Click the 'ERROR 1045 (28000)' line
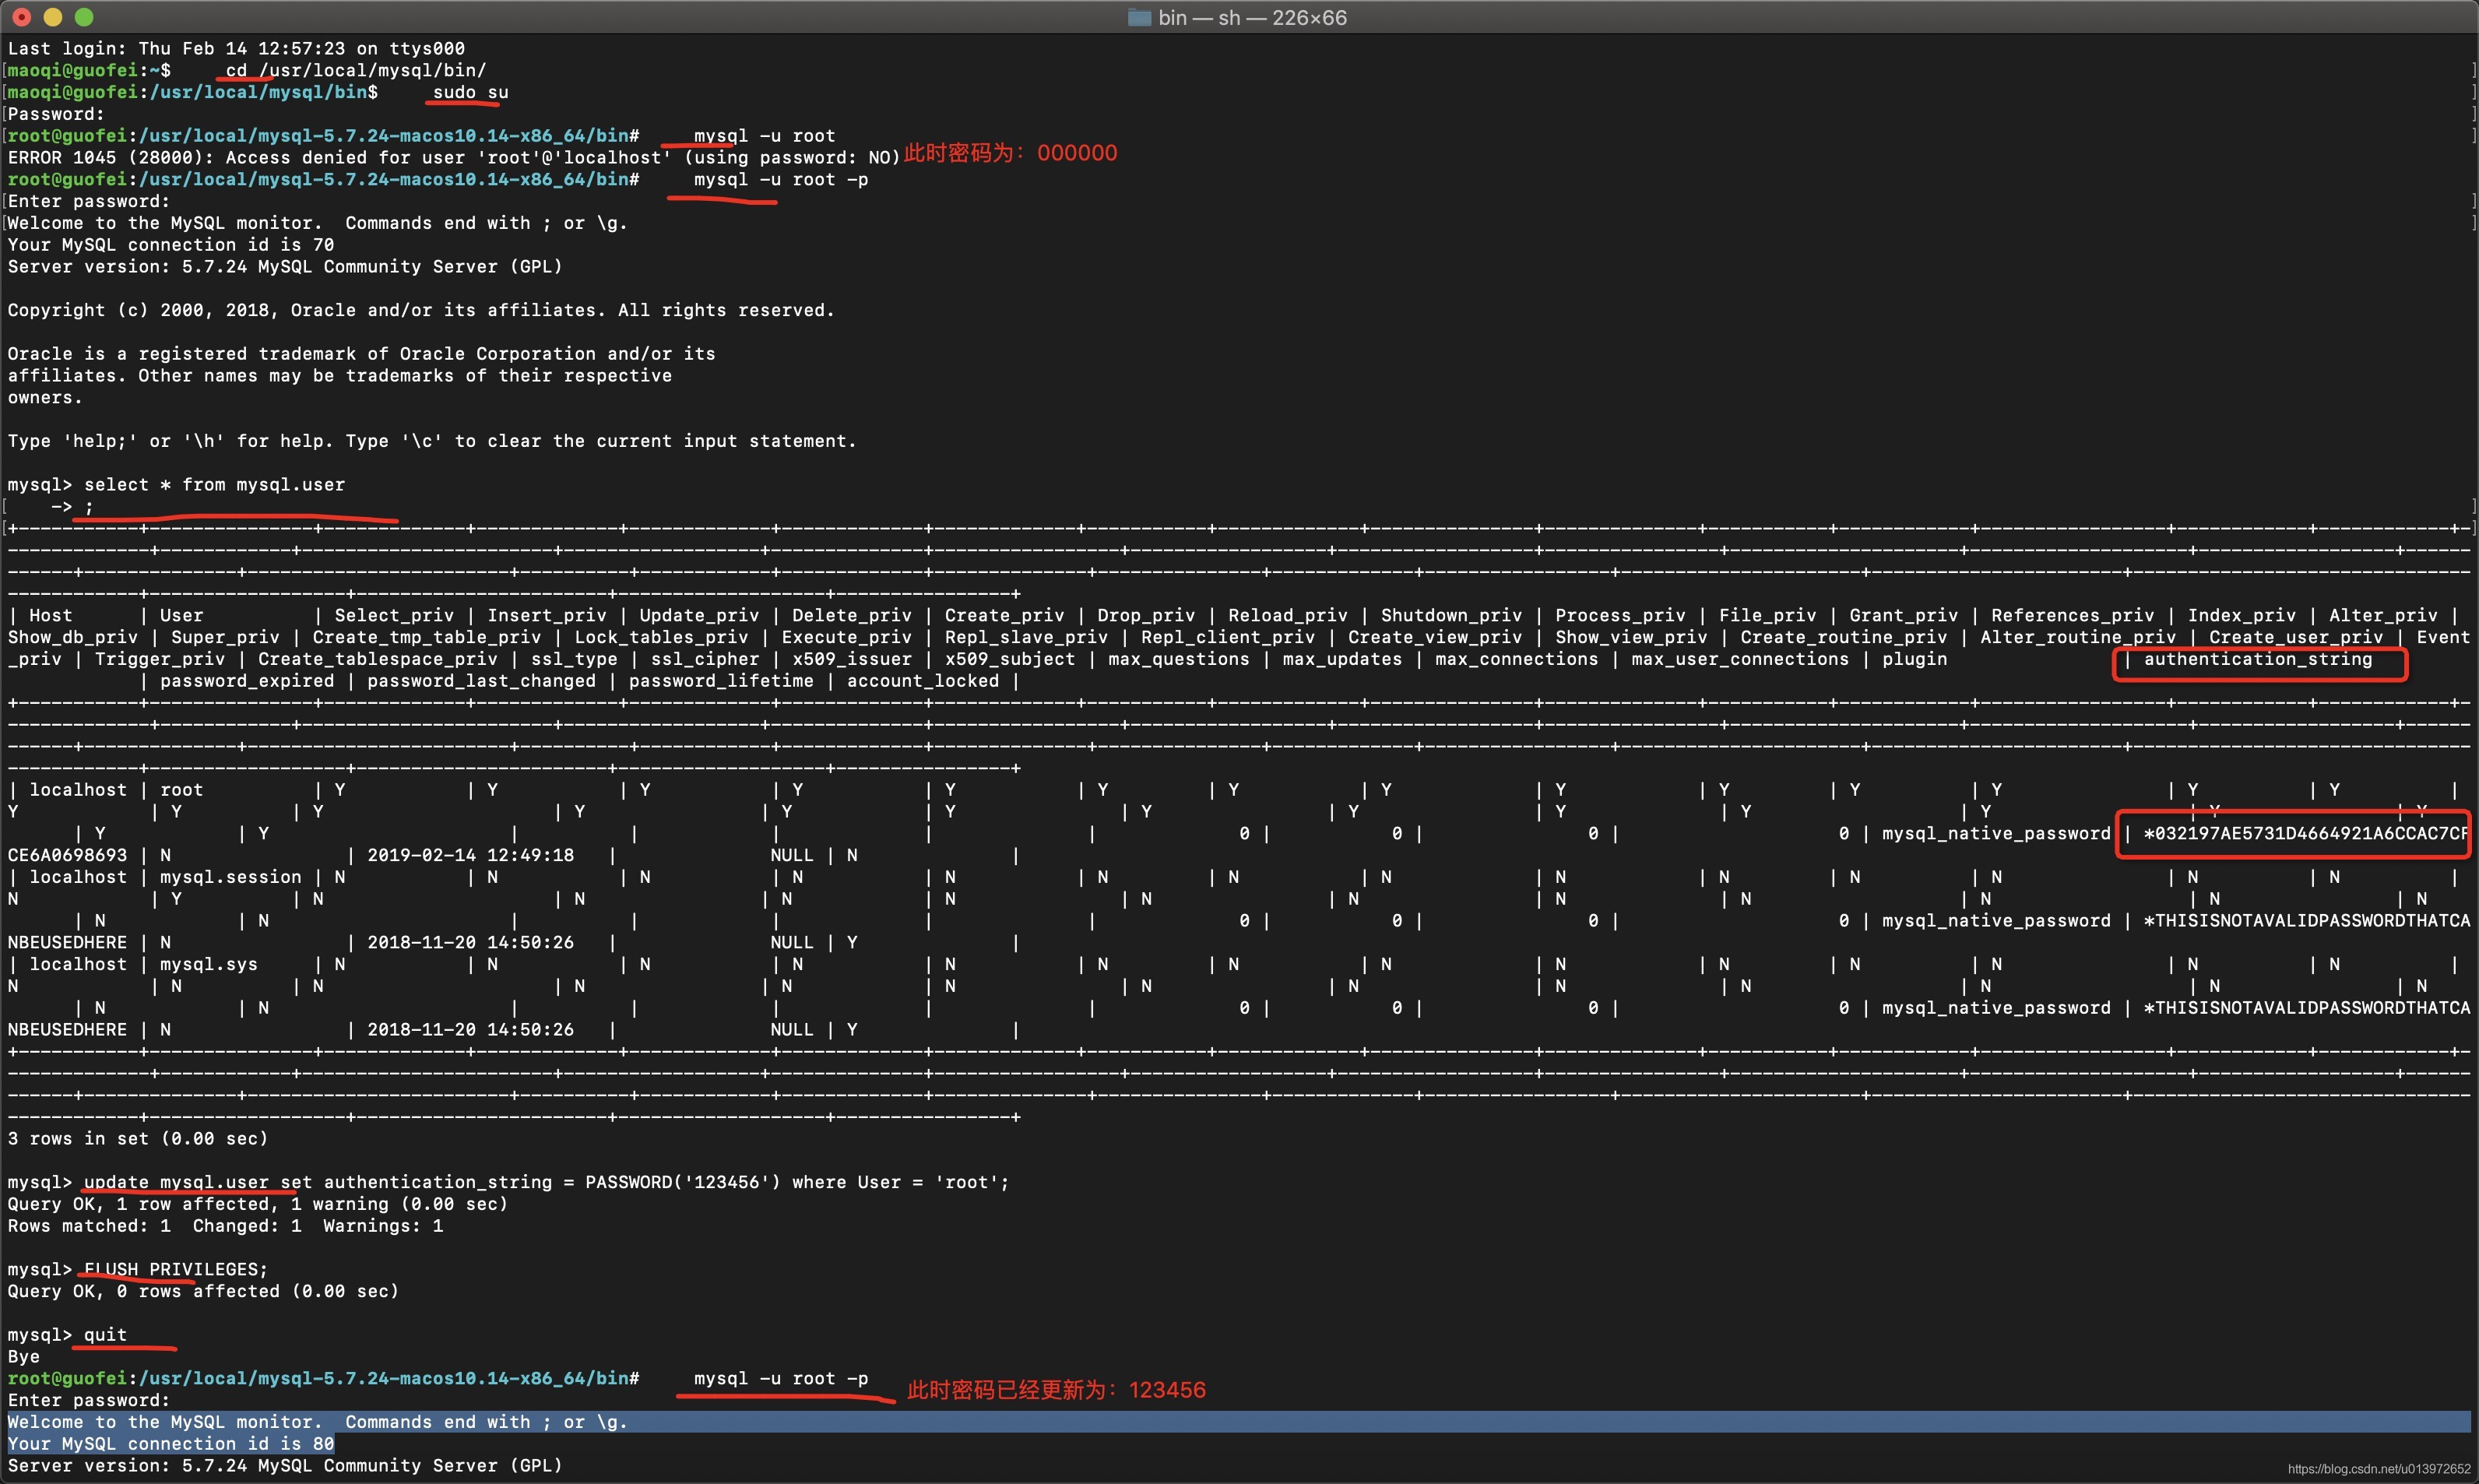Image resolution: width=2479 pixels, height=1484 pixels. point(454,157)
